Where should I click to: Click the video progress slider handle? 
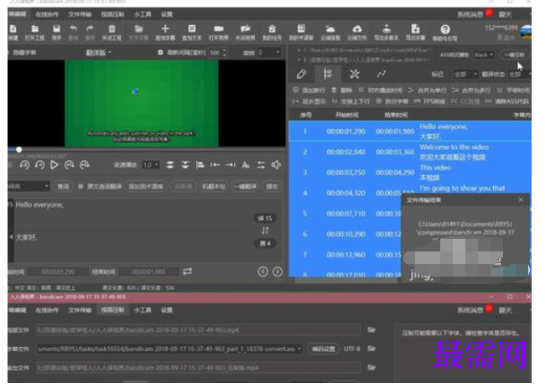(19, 149)
